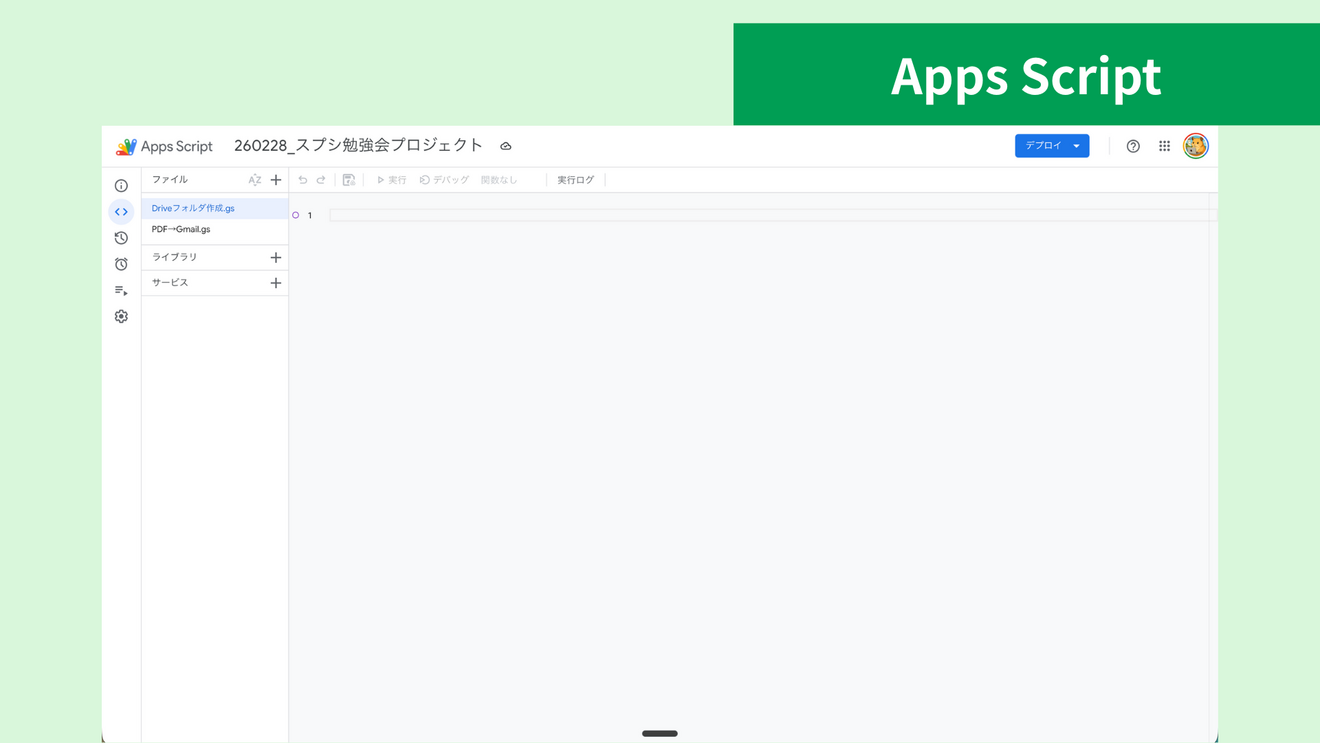Open the Google account avatar
Image resolution: width=1320 pixels, height=743 pixels.
click(1196, 146)
